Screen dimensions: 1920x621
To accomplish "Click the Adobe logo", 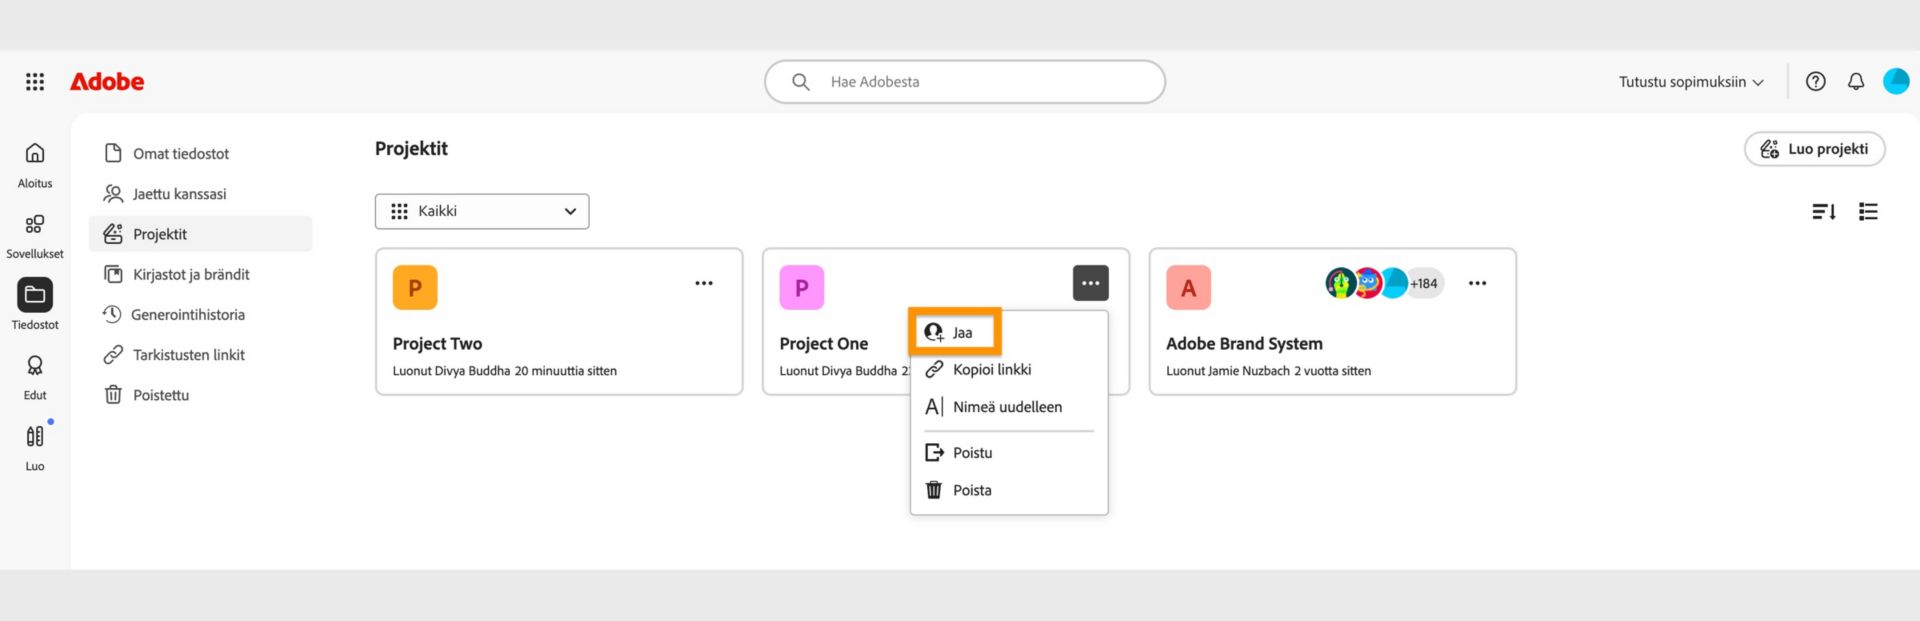I will click(x=107, y=82).
